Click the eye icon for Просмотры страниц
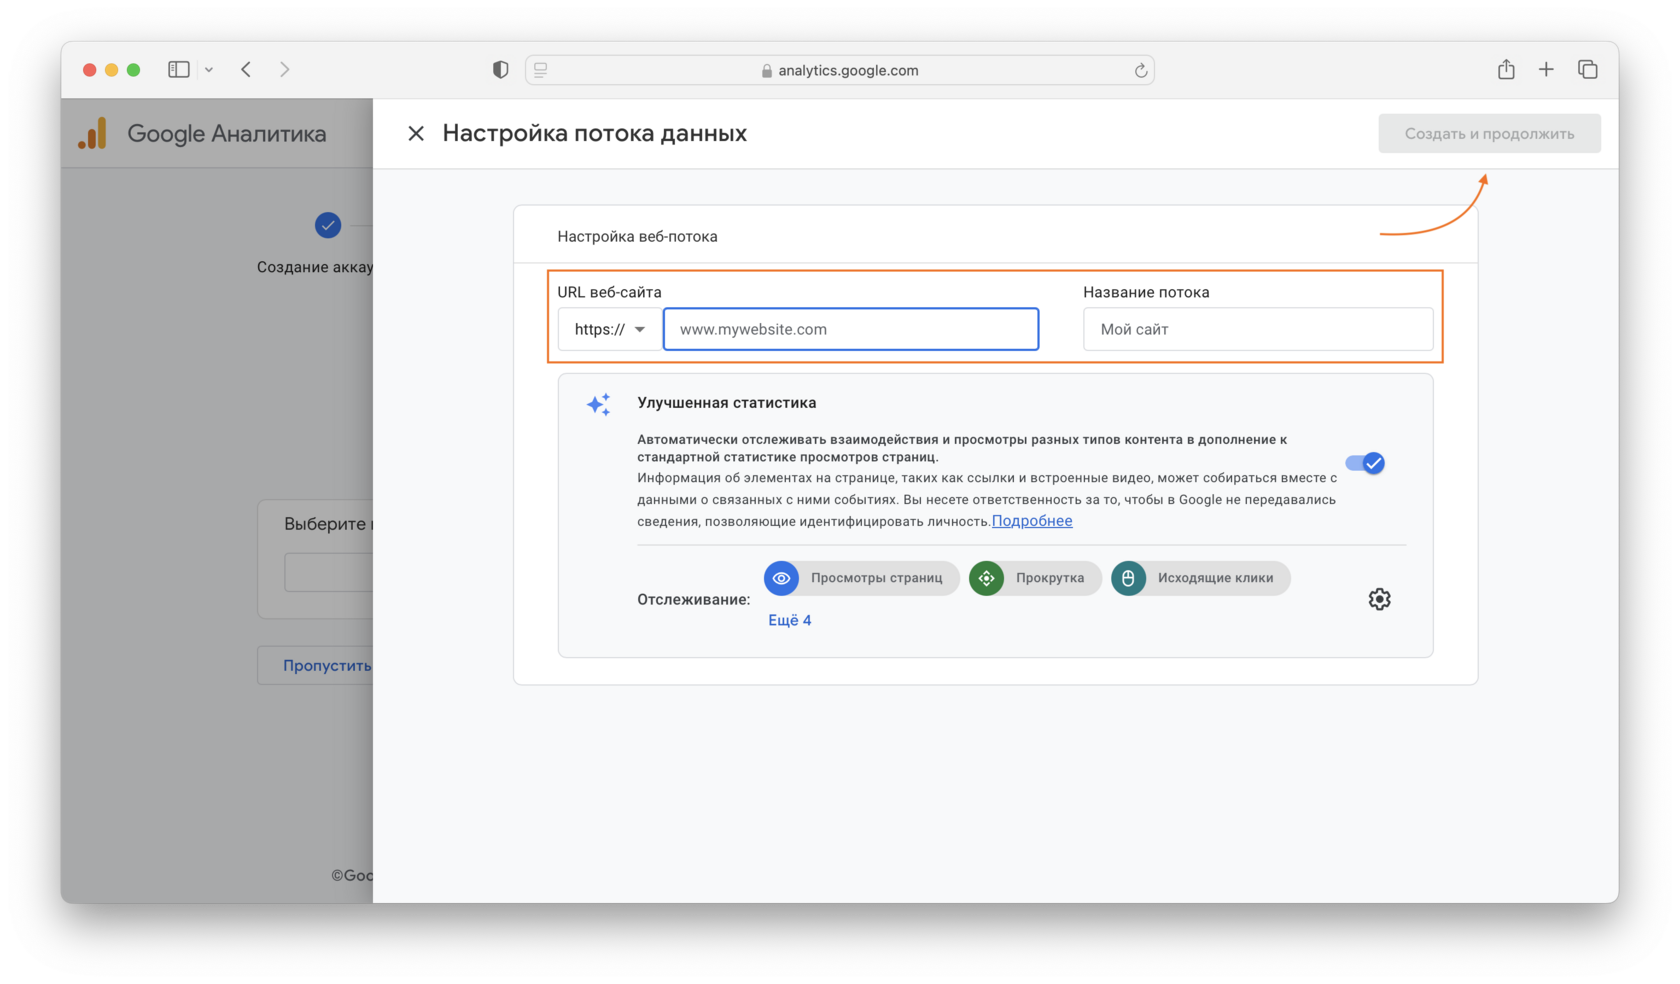Screen dimensions: 1680x984 (782, 578)
